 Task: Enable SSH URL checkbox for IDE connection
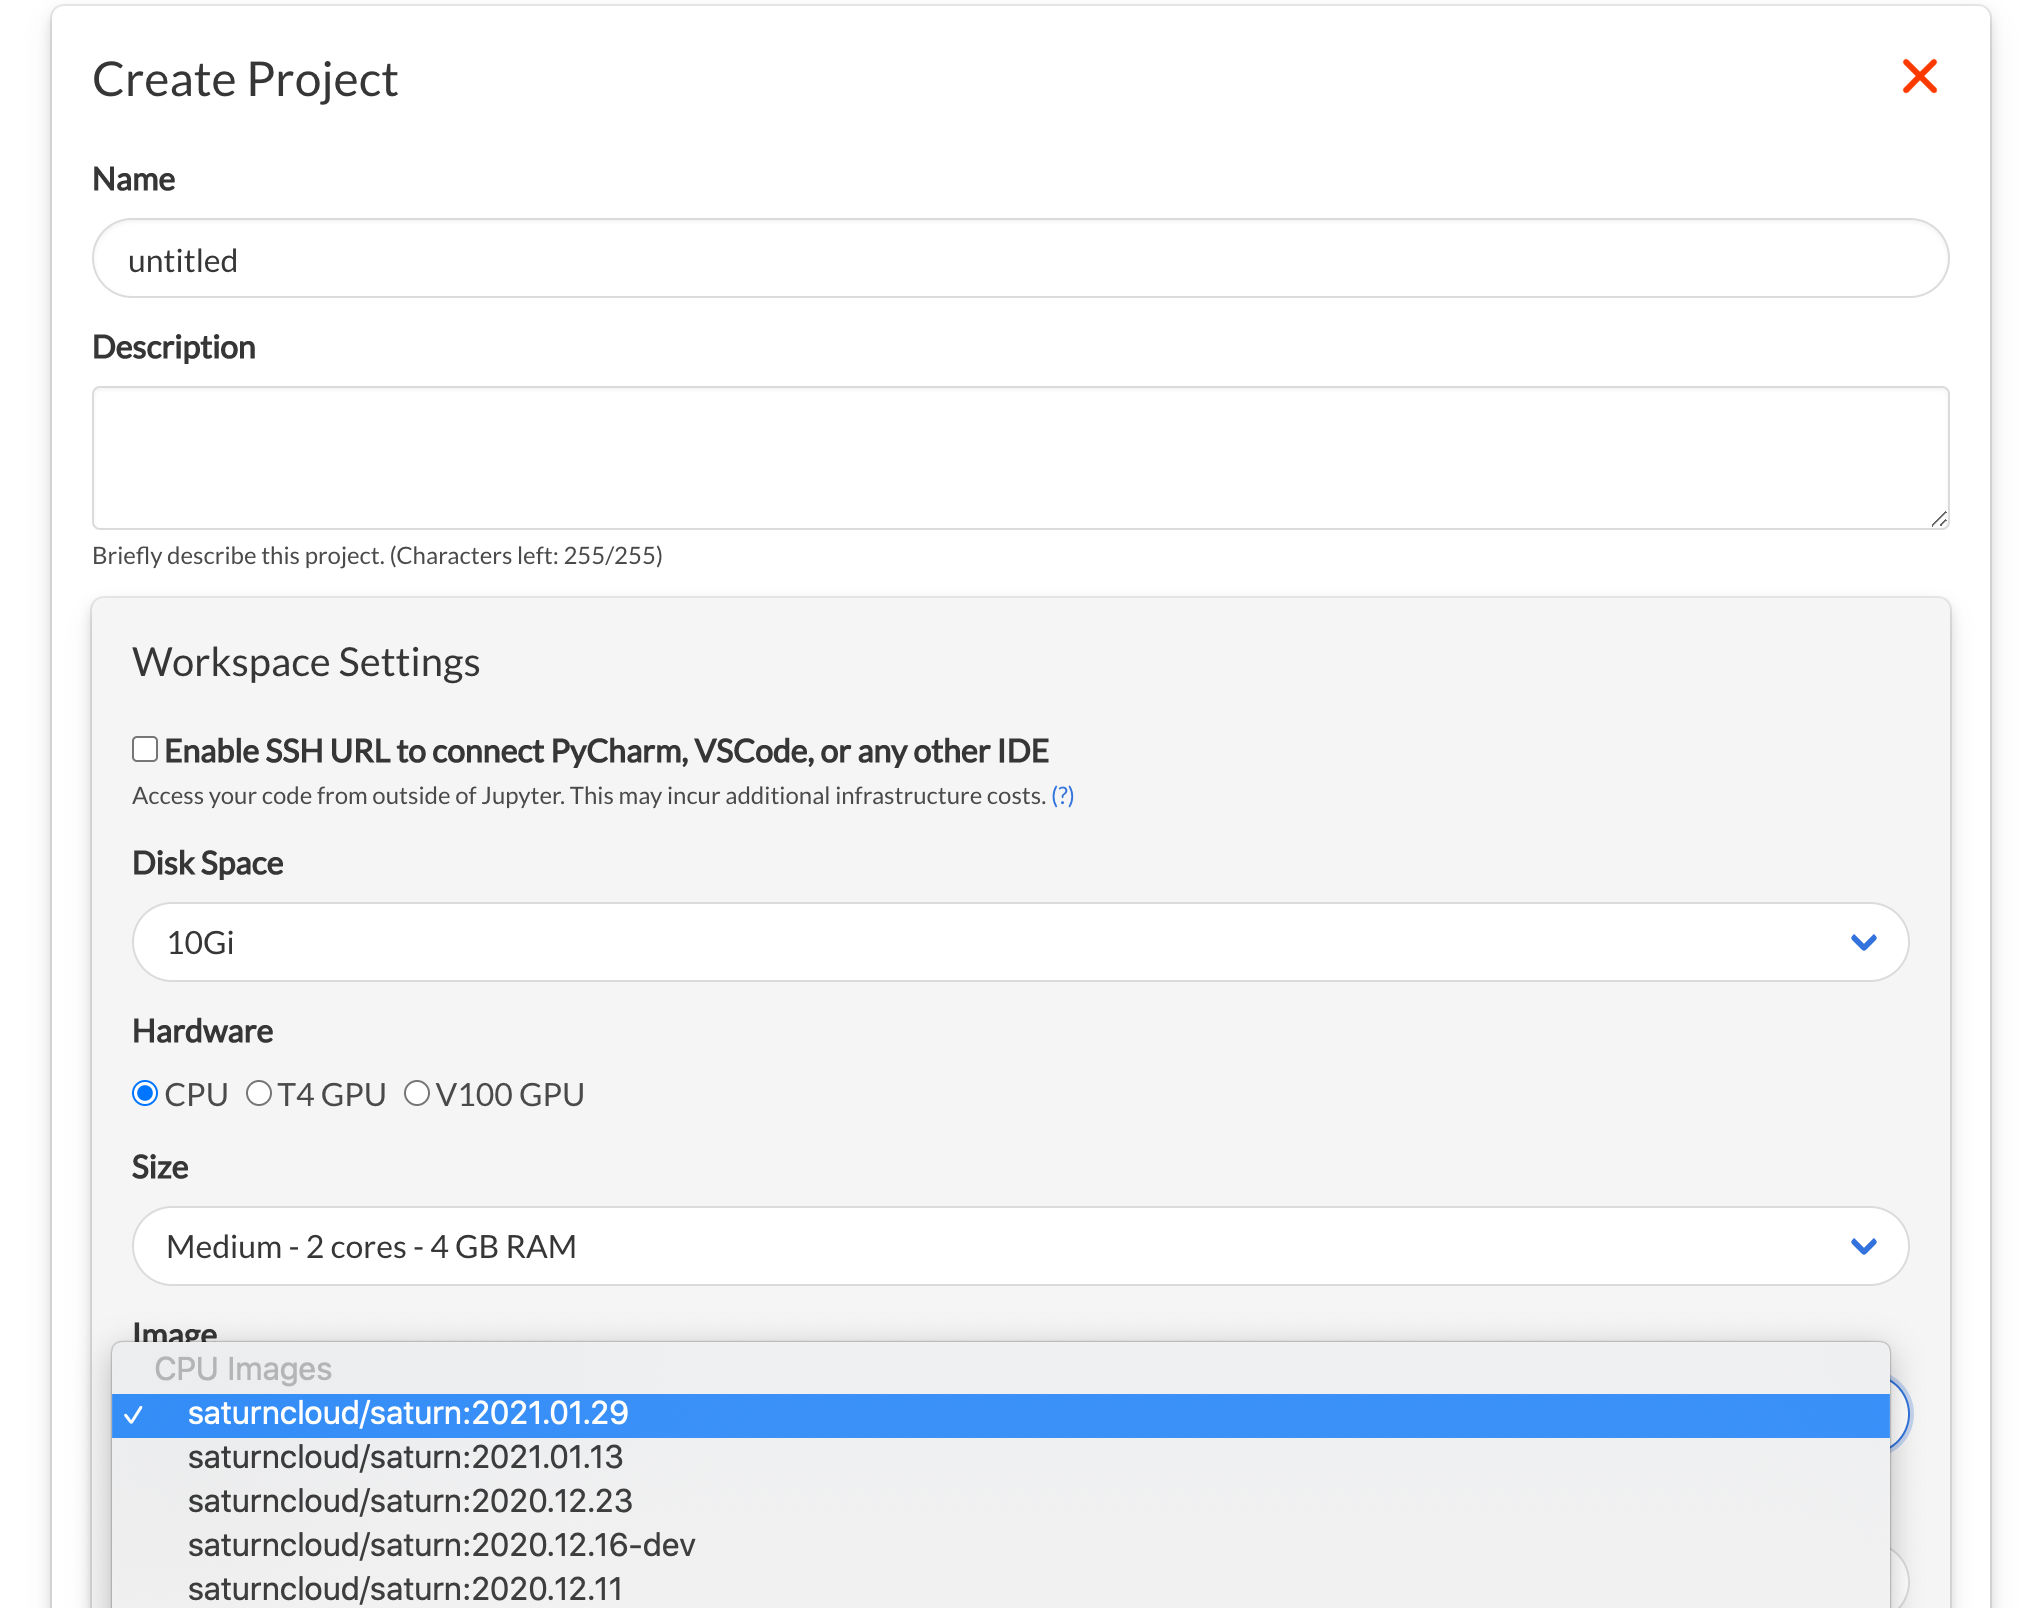[x=145, y=749]
